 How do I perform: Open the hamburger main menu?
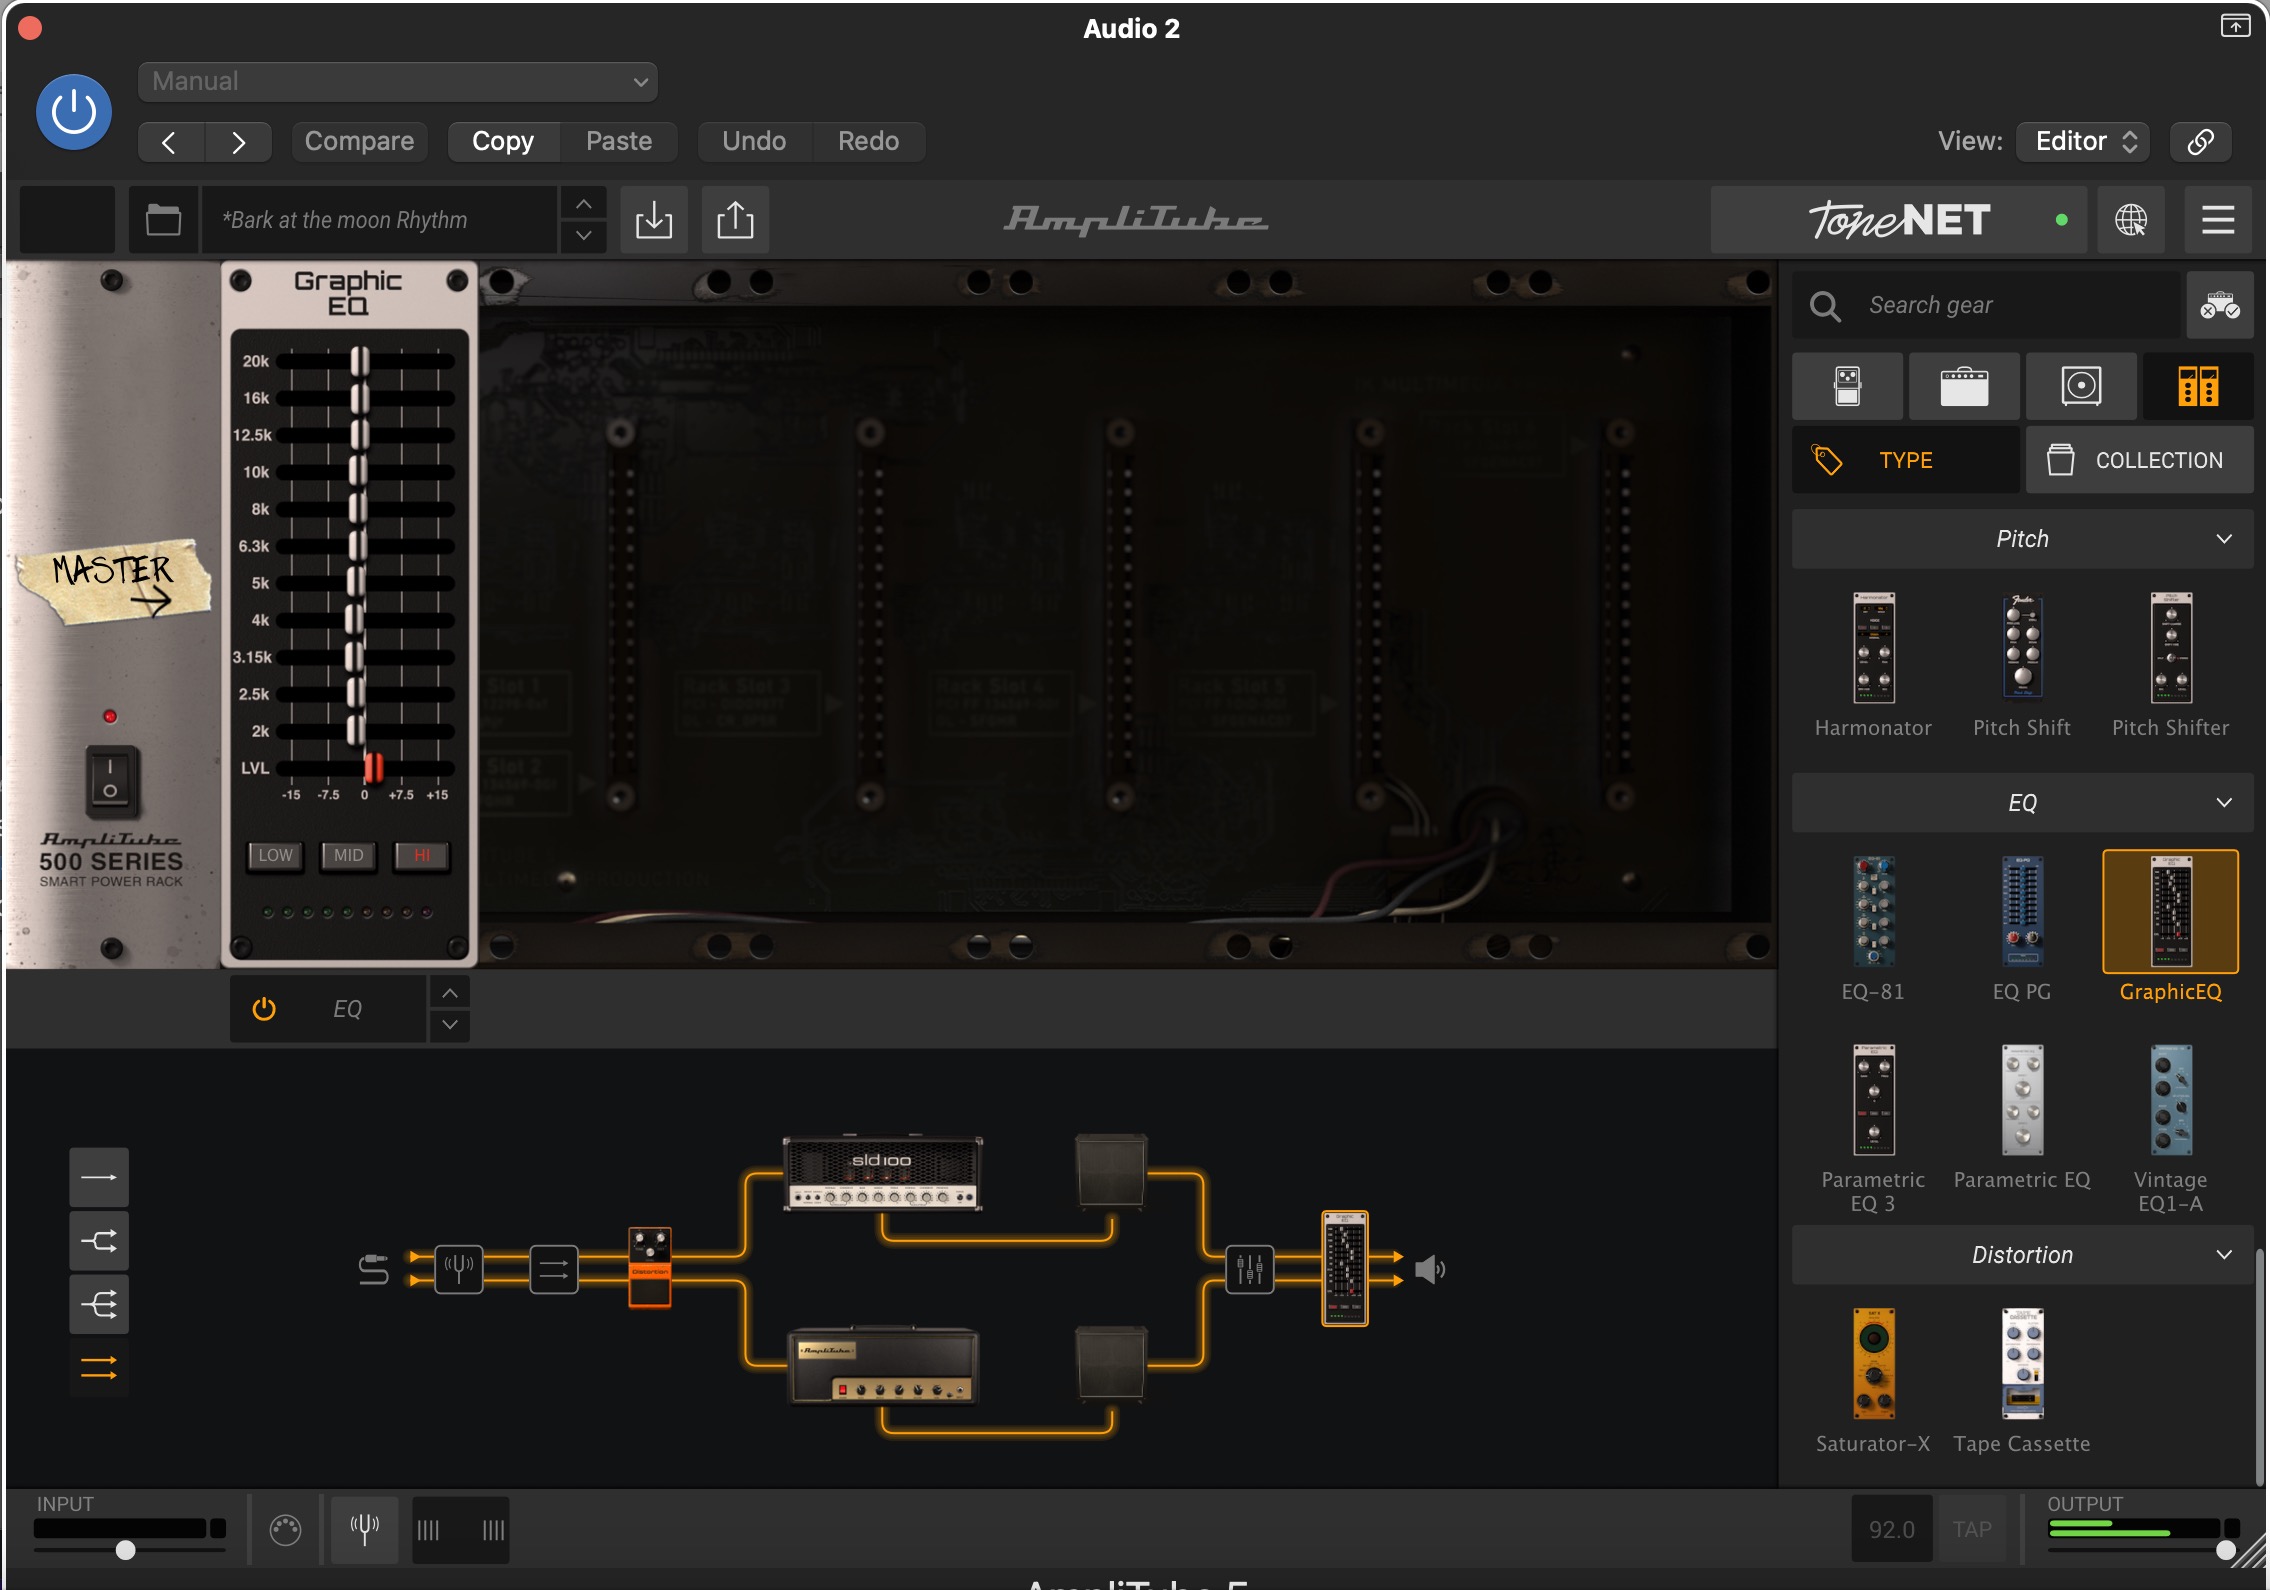pyautogui.click(x=2218, y=220)
